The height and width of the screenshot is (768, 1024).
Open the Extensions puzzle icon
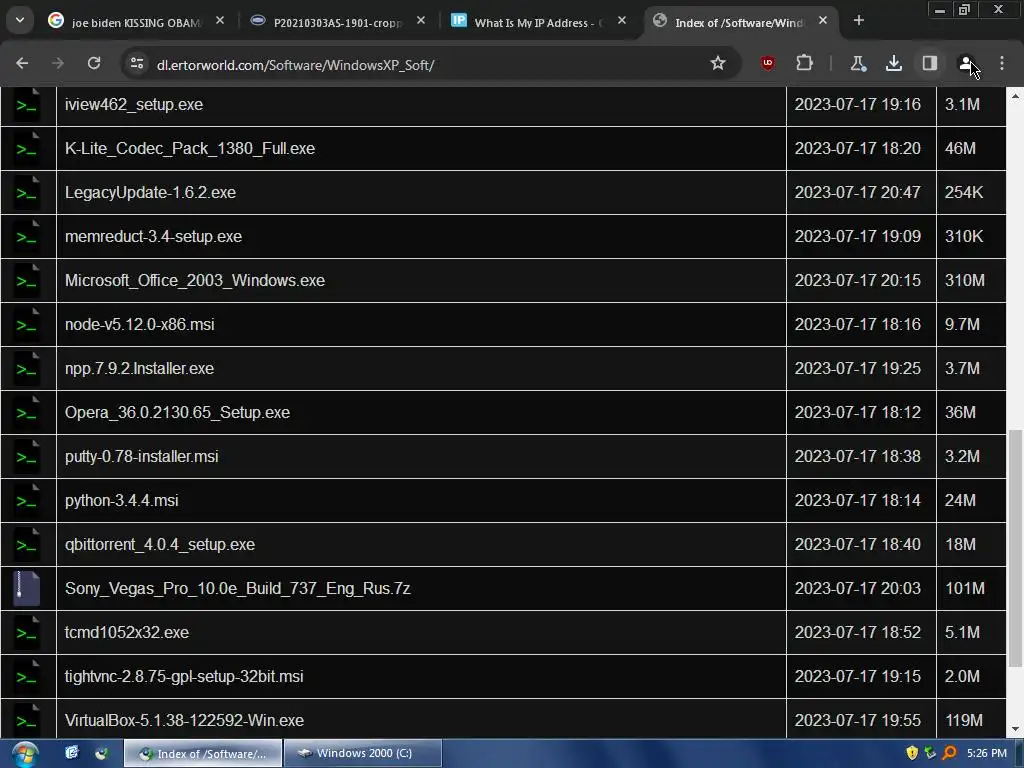[x=805, y=63]
